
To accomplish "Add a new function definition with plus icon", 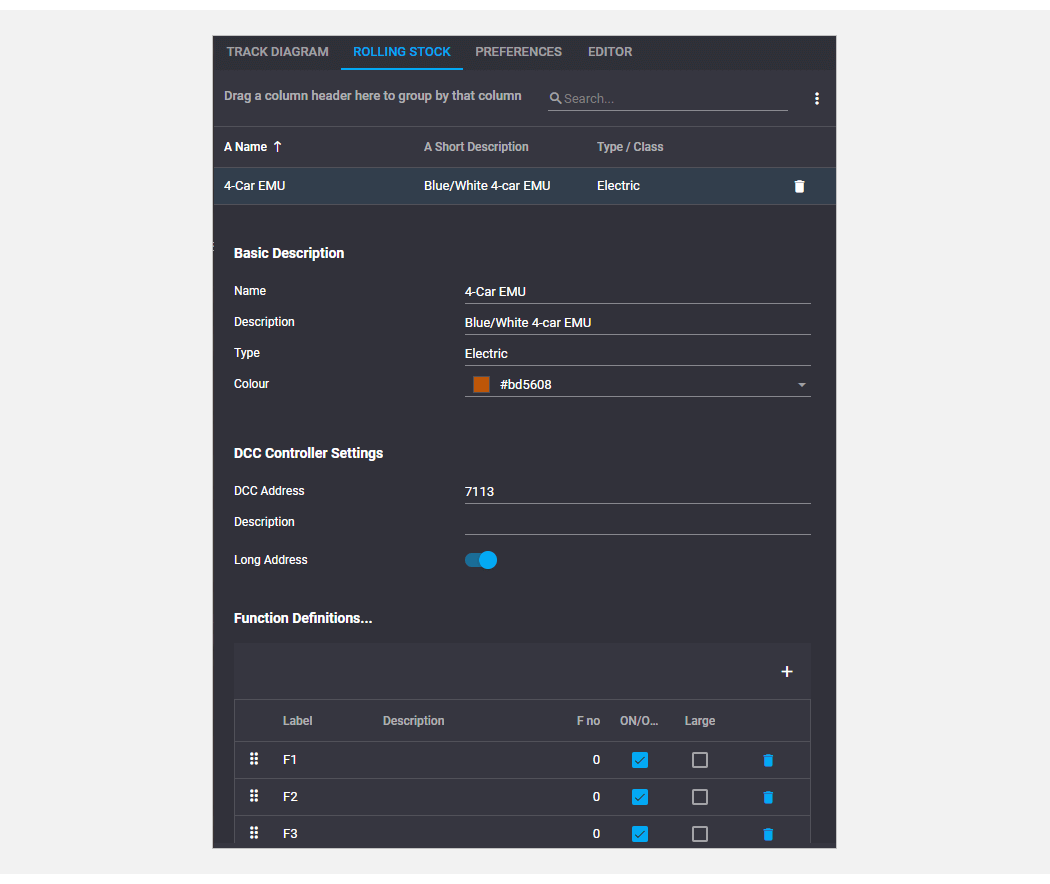I will [787, 671].
